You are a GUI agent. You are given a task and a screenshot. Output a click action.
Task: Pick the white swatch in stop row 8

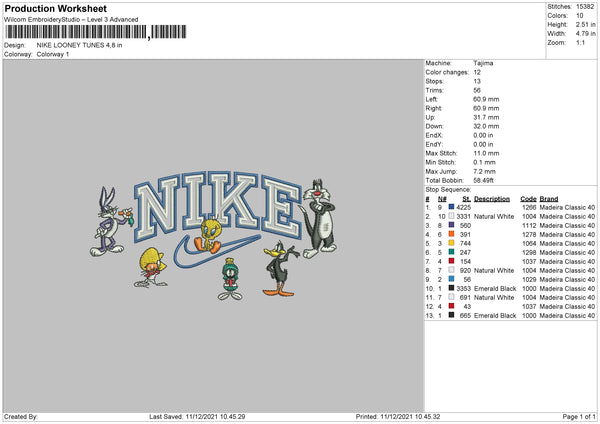point(452,270)
